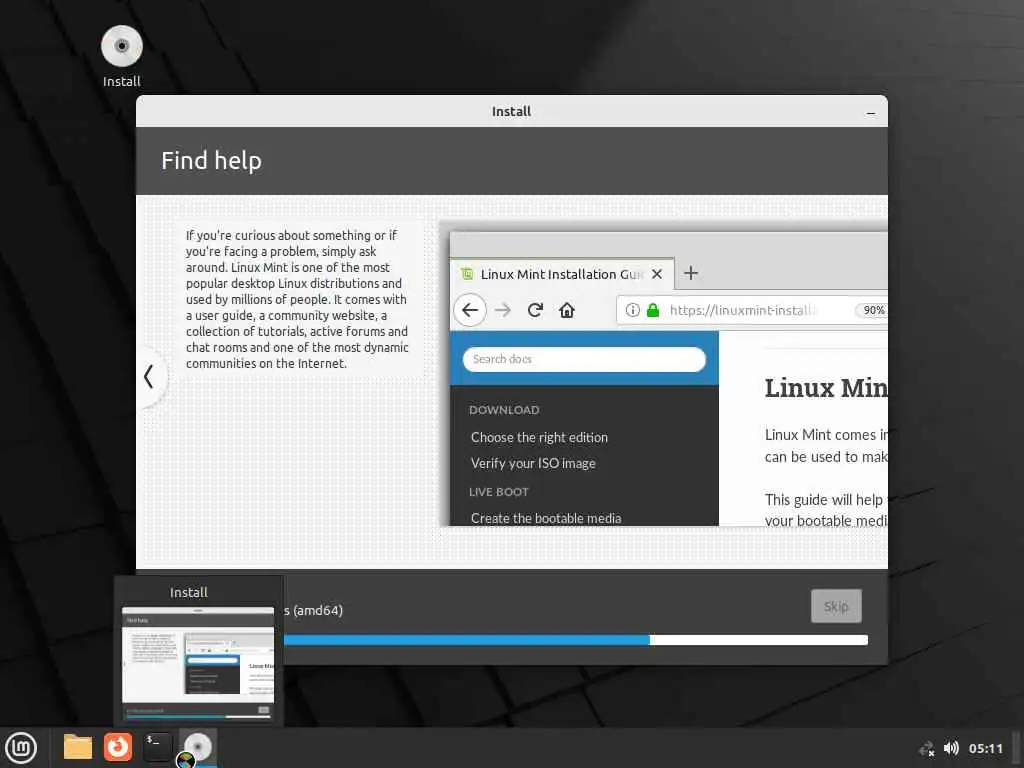This screenshot has height=768, width=1024.
Task: Click the Install label in preview popup
Action: [x=189, y=592]
